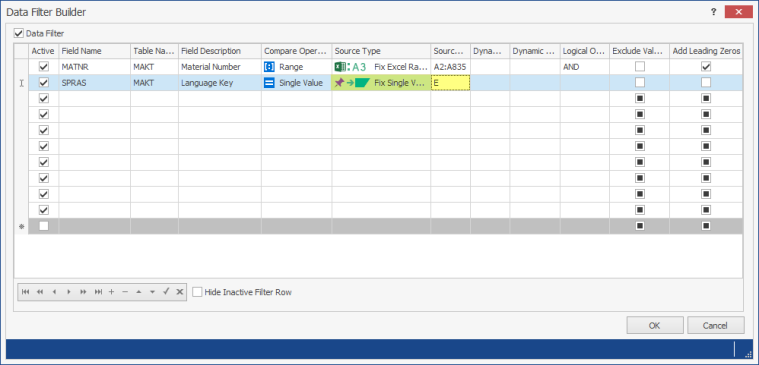This screenshot has height=365, width=759.
Task: Go to the next page of records
Action: 83,292
